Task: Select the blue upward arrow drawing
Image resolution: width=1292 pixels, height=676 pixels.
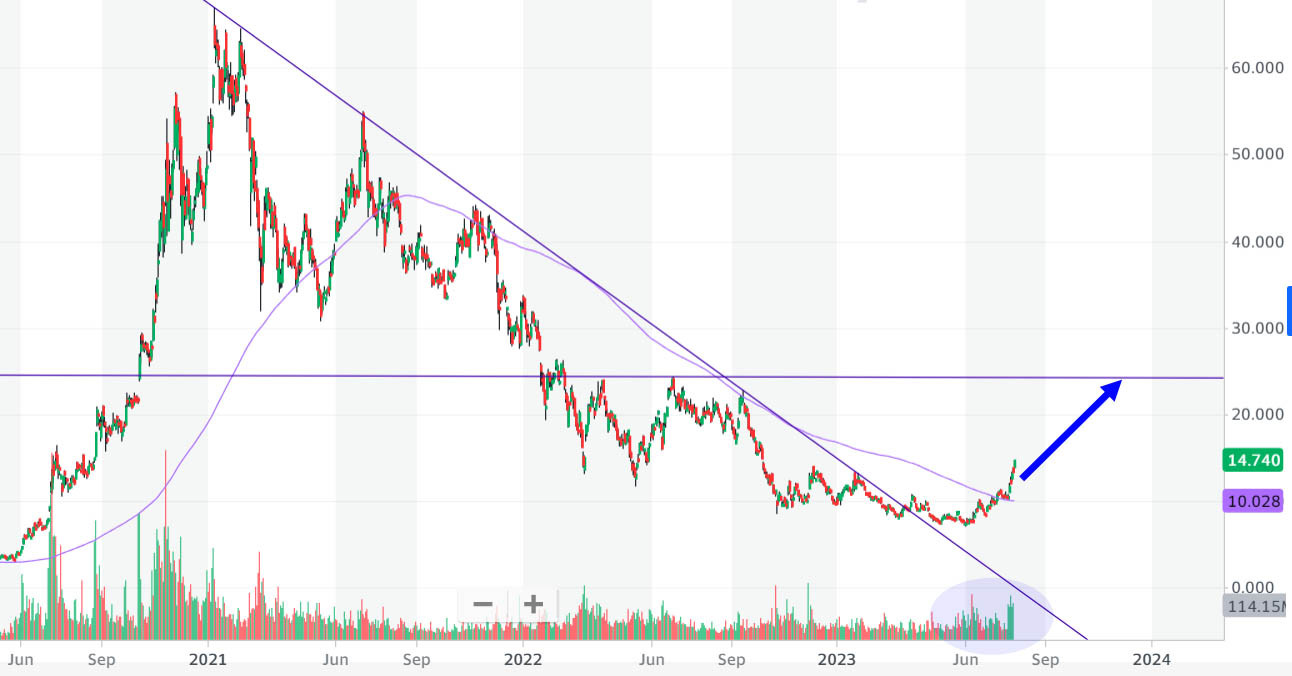Action: [x=1070, y=429]
